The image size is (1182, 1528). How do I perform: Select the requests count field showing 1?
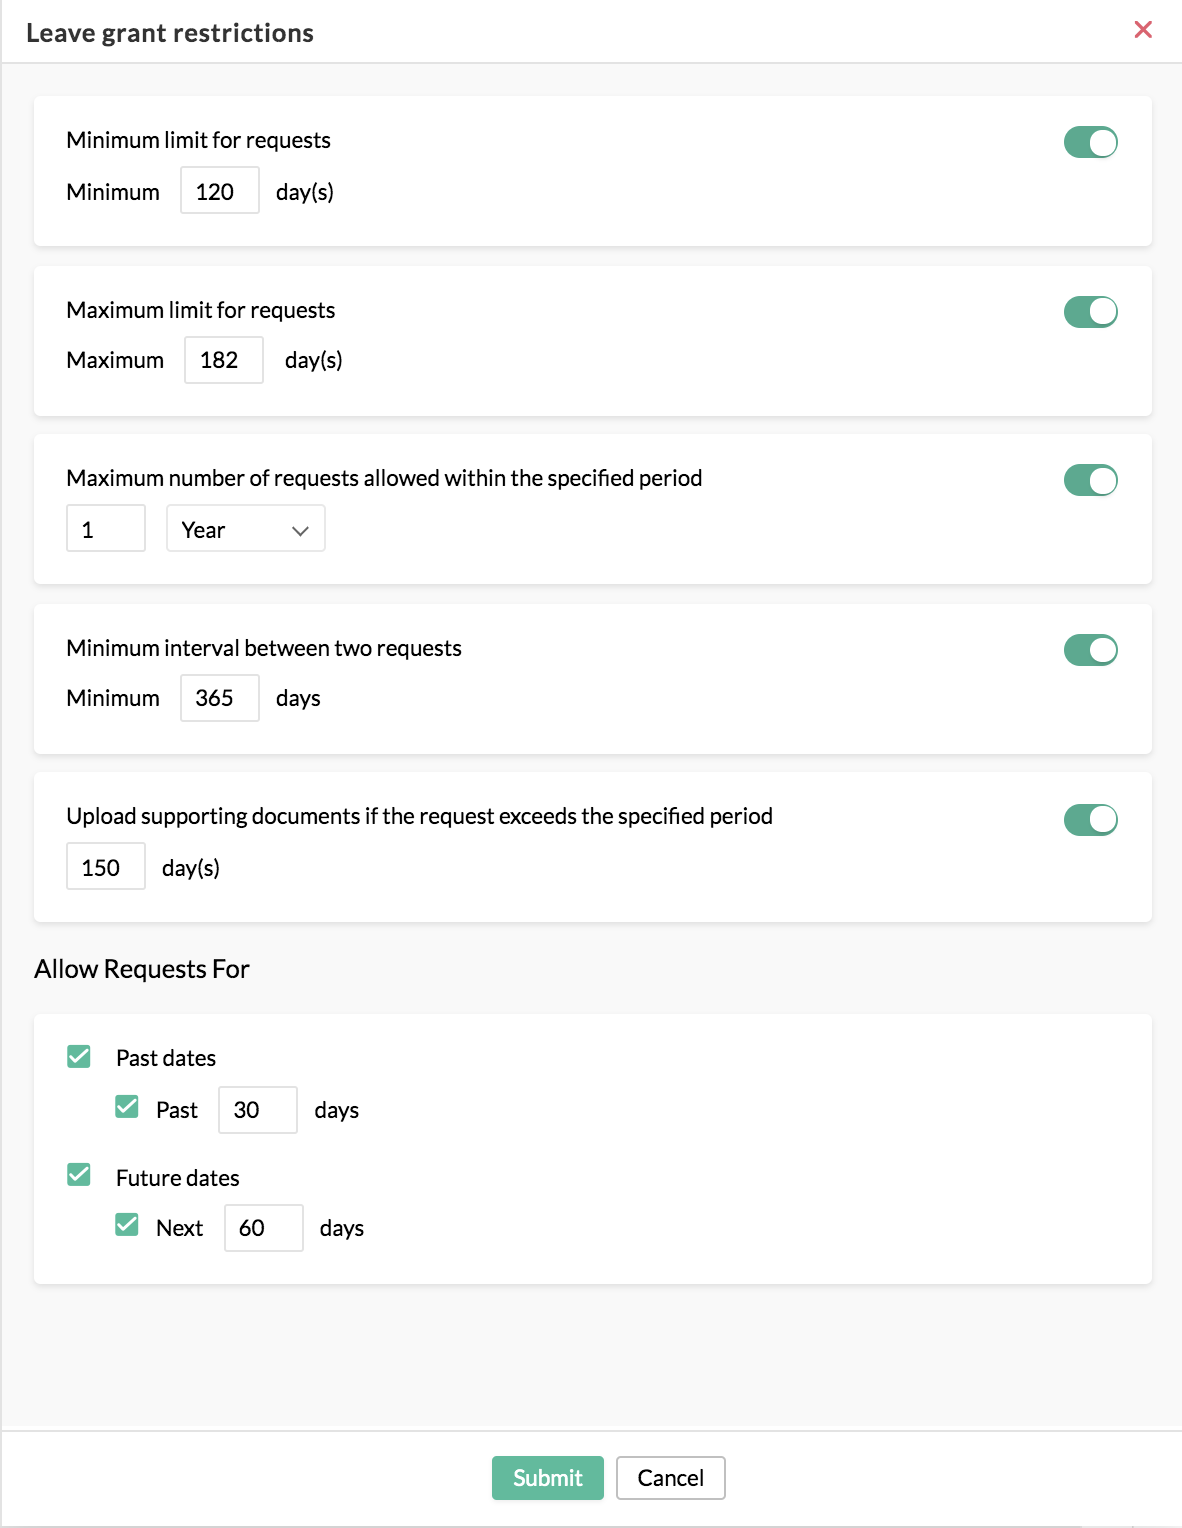(x=105, y=528)
